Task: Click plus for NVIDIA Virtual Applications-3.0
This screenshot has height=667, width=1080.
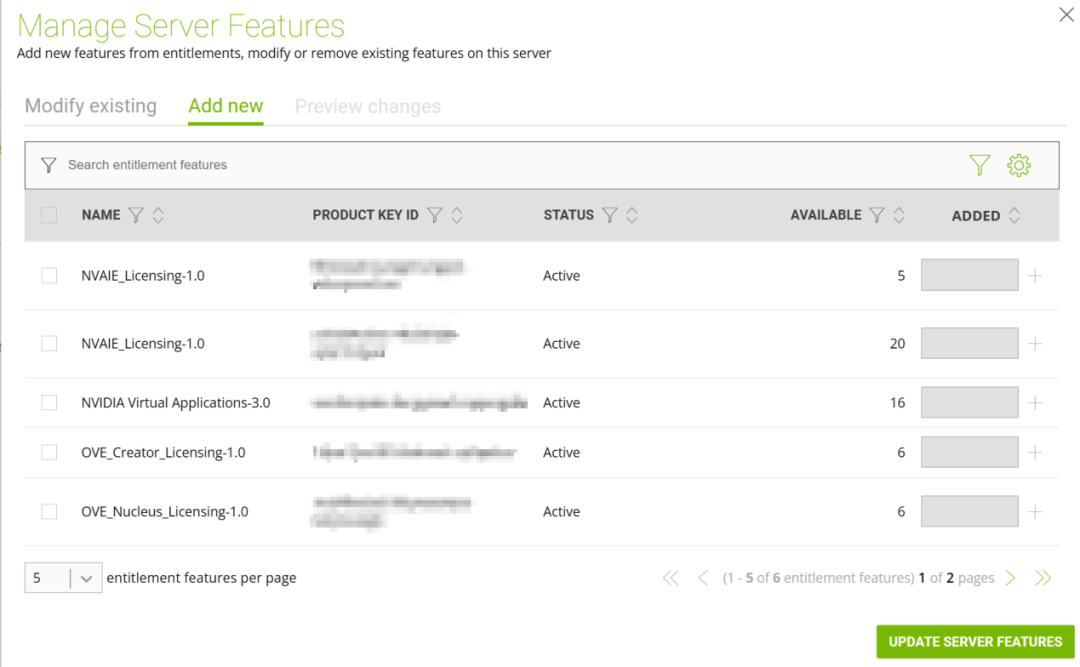Action: [x=1035, y=402]
